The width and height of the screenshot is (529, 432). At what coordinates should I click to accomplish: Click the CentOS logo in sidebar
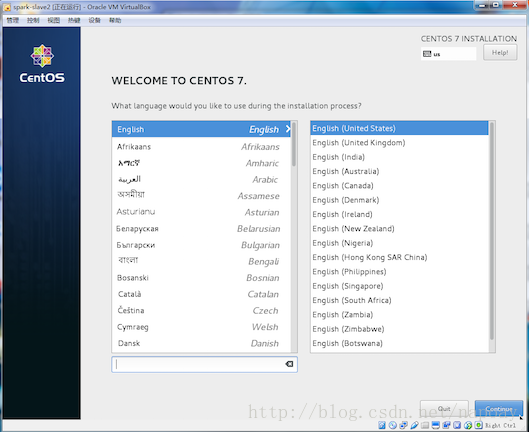click(x=42, y=63)
